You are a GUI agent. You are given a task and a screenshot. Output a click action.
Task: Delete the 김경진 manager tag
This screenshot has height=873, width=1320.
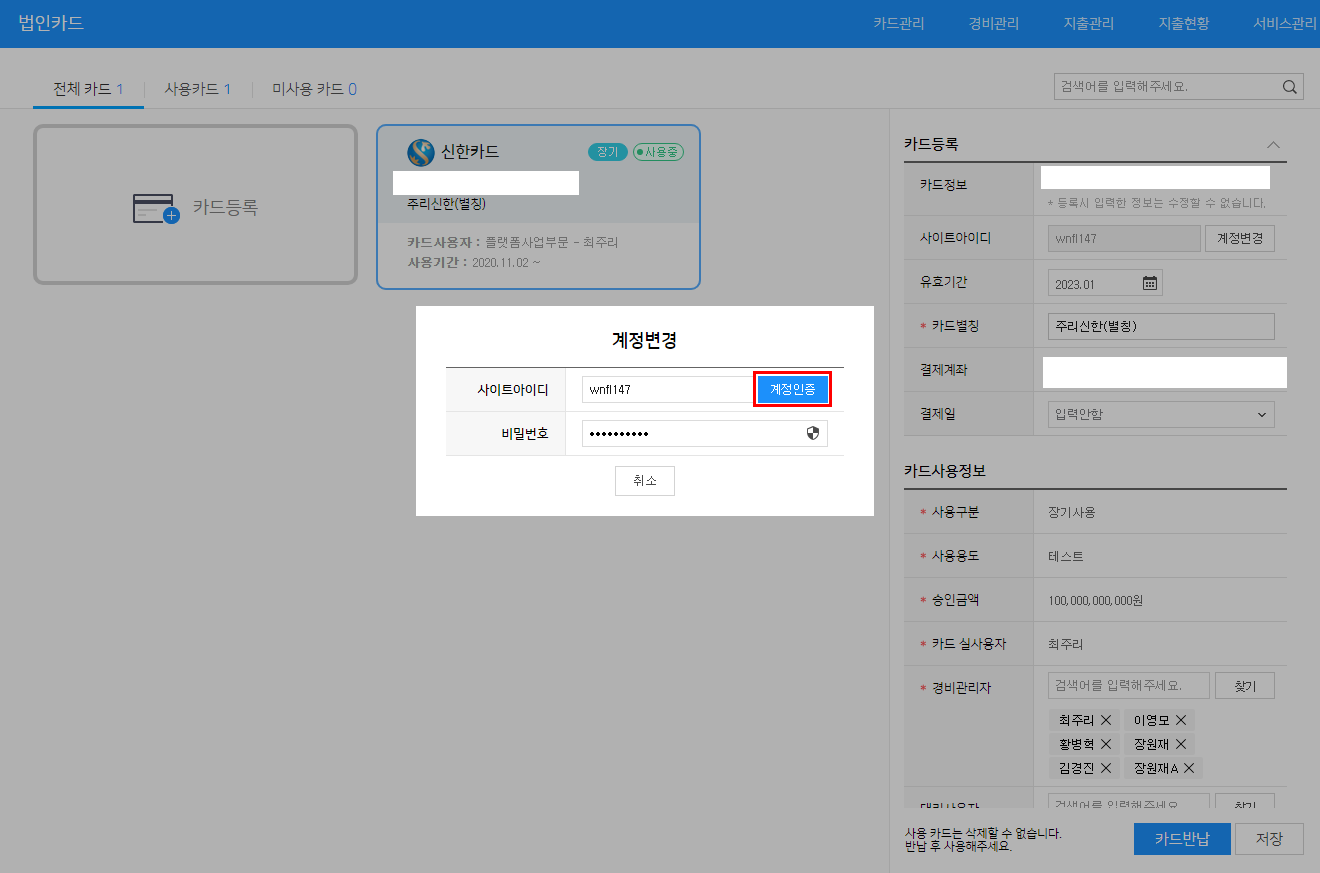point(1104,768)
